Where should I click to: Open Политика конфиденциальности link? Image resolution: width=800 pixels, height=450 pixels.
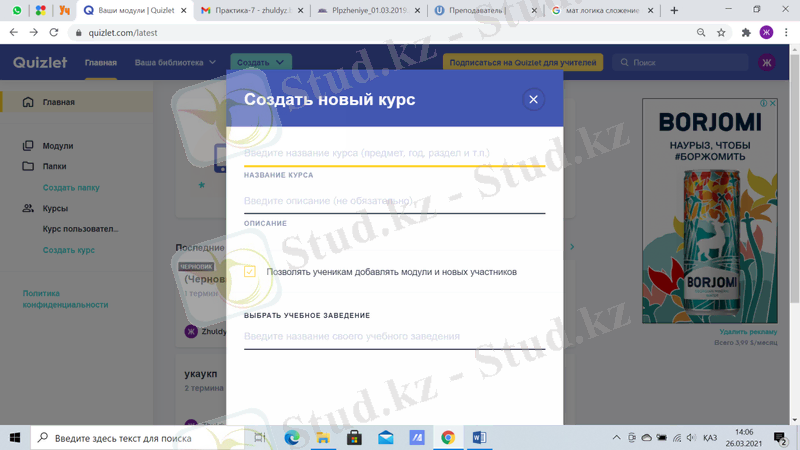point(65,299)
